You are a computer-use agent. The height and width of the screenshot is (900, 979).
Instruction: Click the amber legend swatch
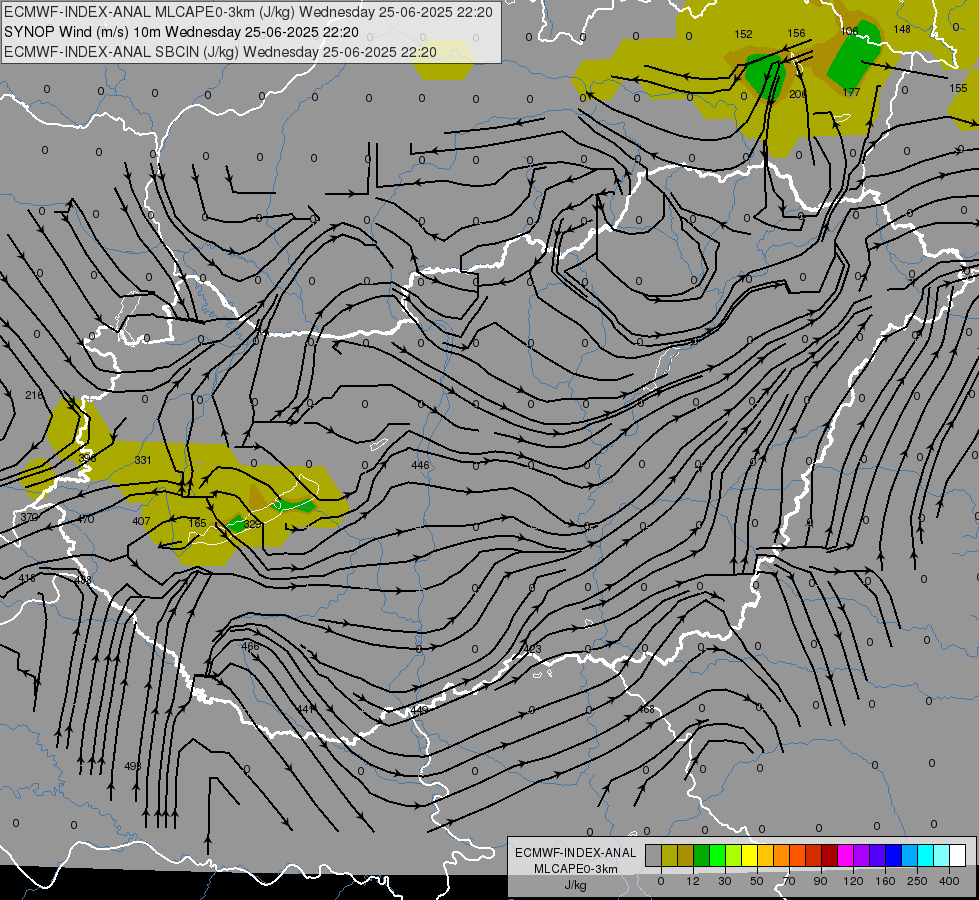pos(766,855)
